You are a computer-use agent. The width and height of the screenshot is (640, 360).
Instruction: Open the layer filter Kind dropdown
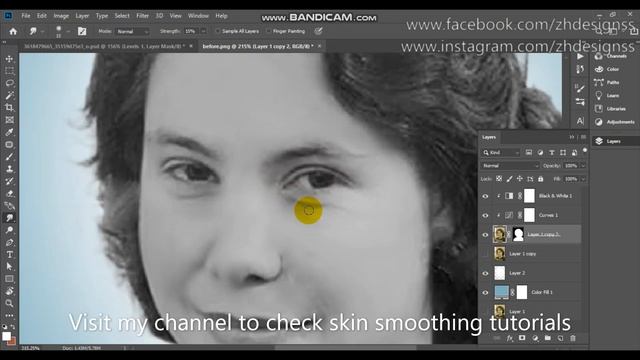click(501, 152)
